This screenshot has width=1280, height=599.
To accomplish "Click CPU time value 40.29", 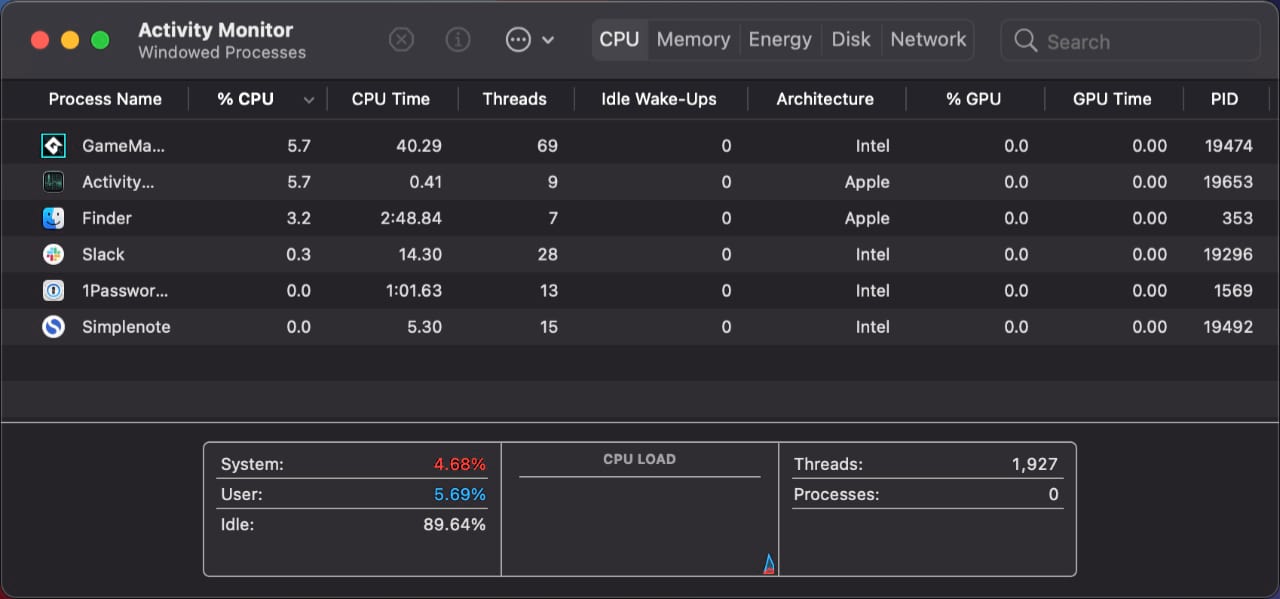I will coord(419,146).
